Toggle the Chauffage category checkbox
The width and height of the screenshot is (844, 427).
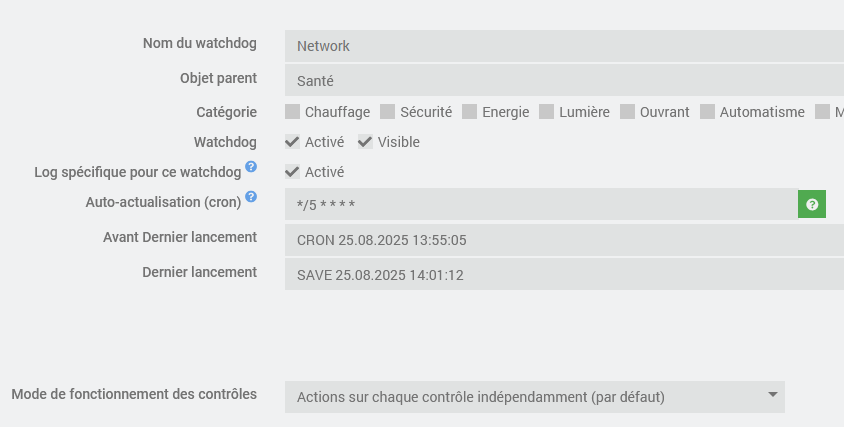292,112
